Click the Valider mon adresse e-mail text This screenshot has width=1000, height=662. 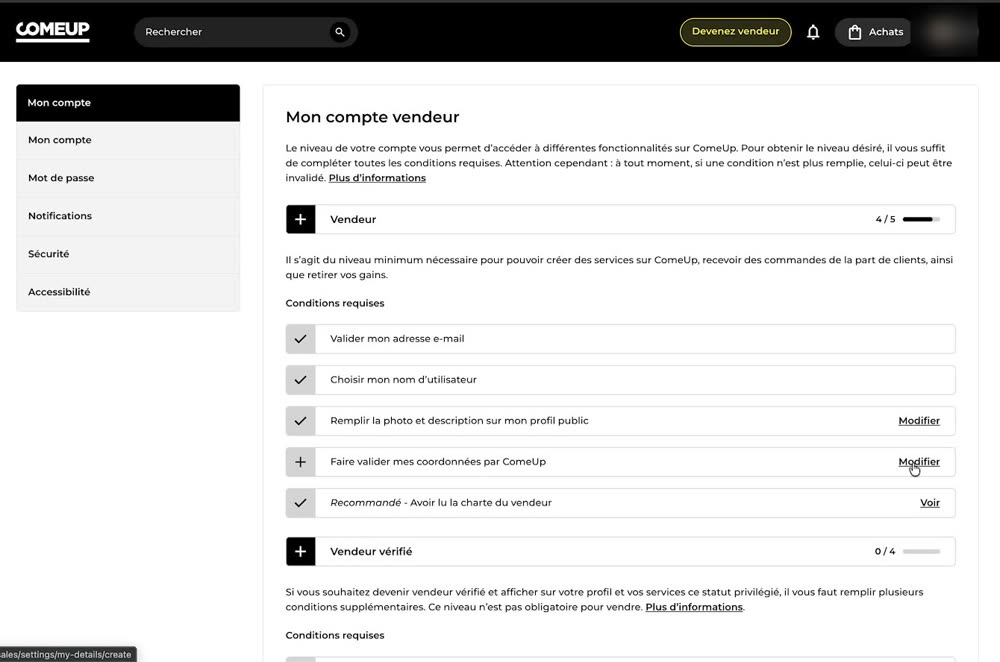click(x=397, y=339)
